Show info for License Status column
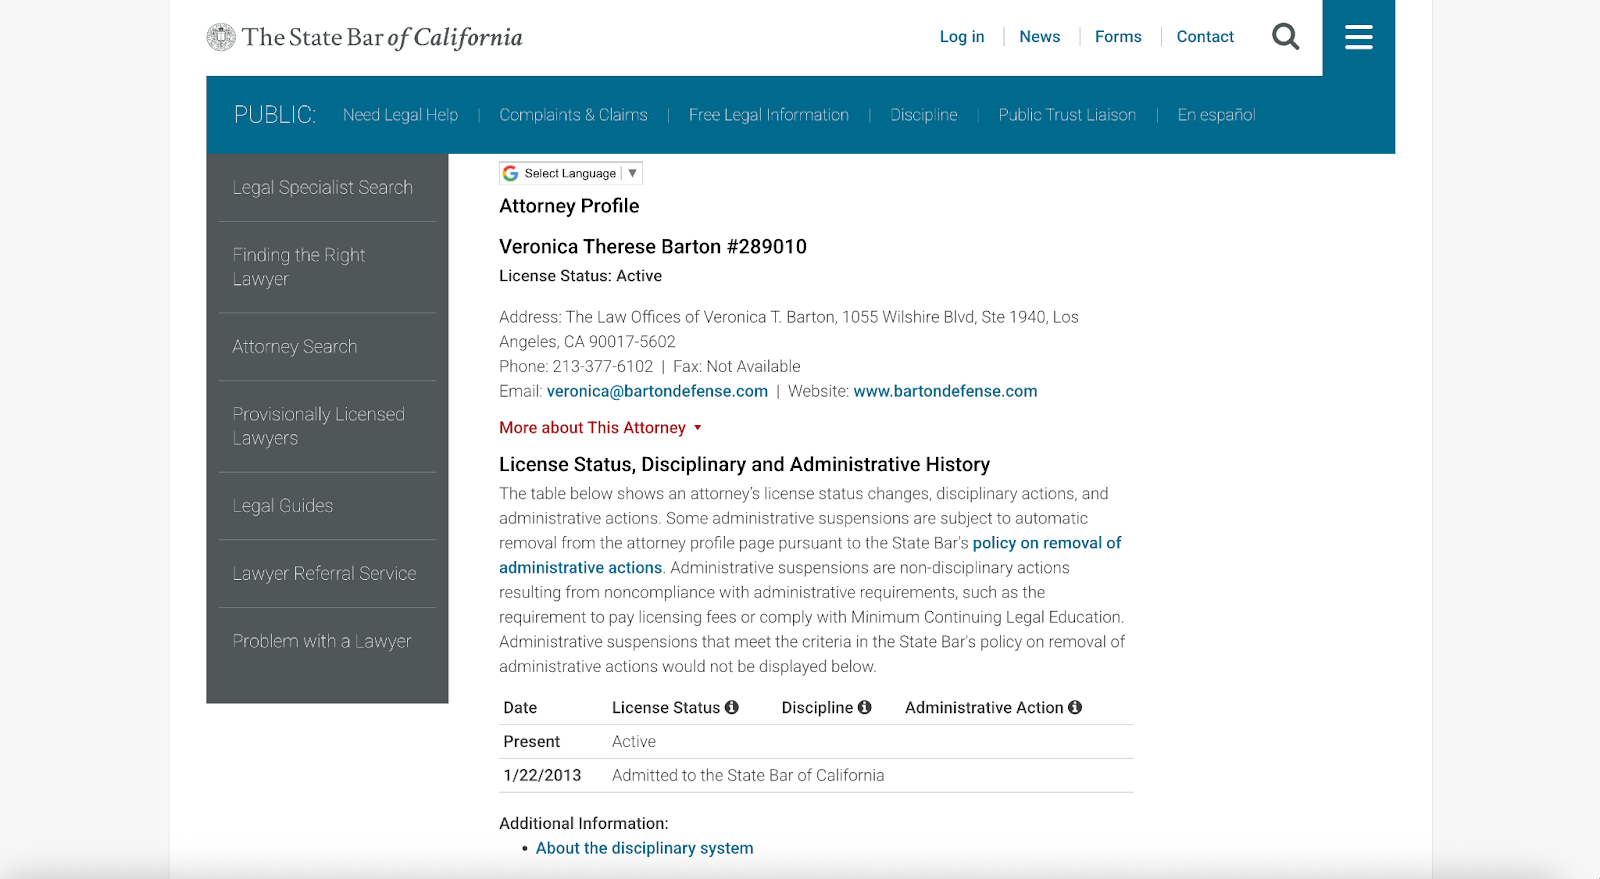Viewport: 1600px width, 879px height. (x=732, y=707)
